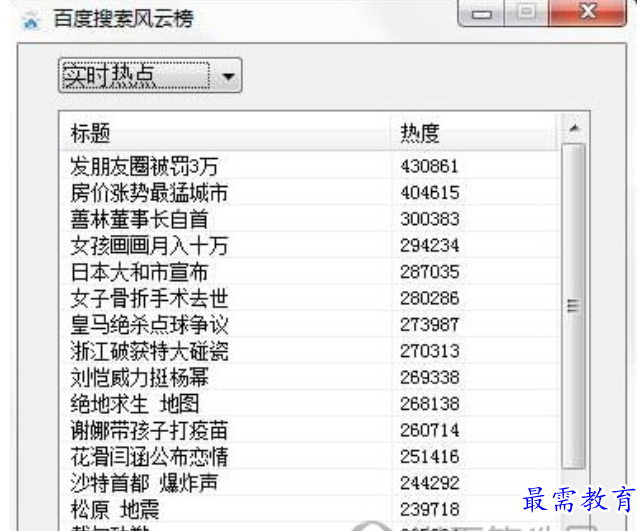This screenshot has height=531, width=644.
Task: Click the Baidu app icon in title bar
Action: coord(31,19)
